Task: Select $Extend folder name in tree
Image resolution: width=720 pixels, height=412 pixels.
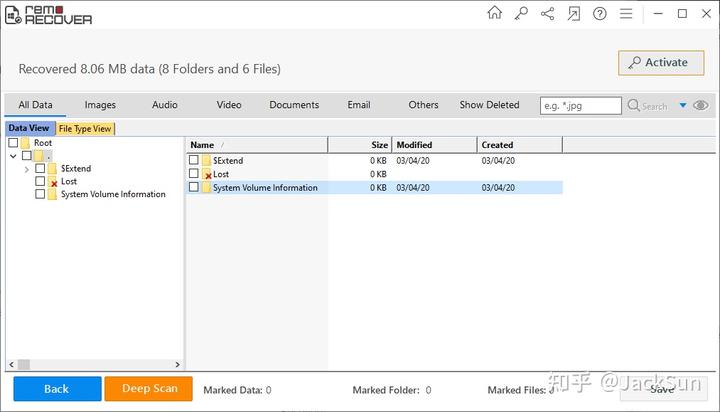Action: click(76, 169)
